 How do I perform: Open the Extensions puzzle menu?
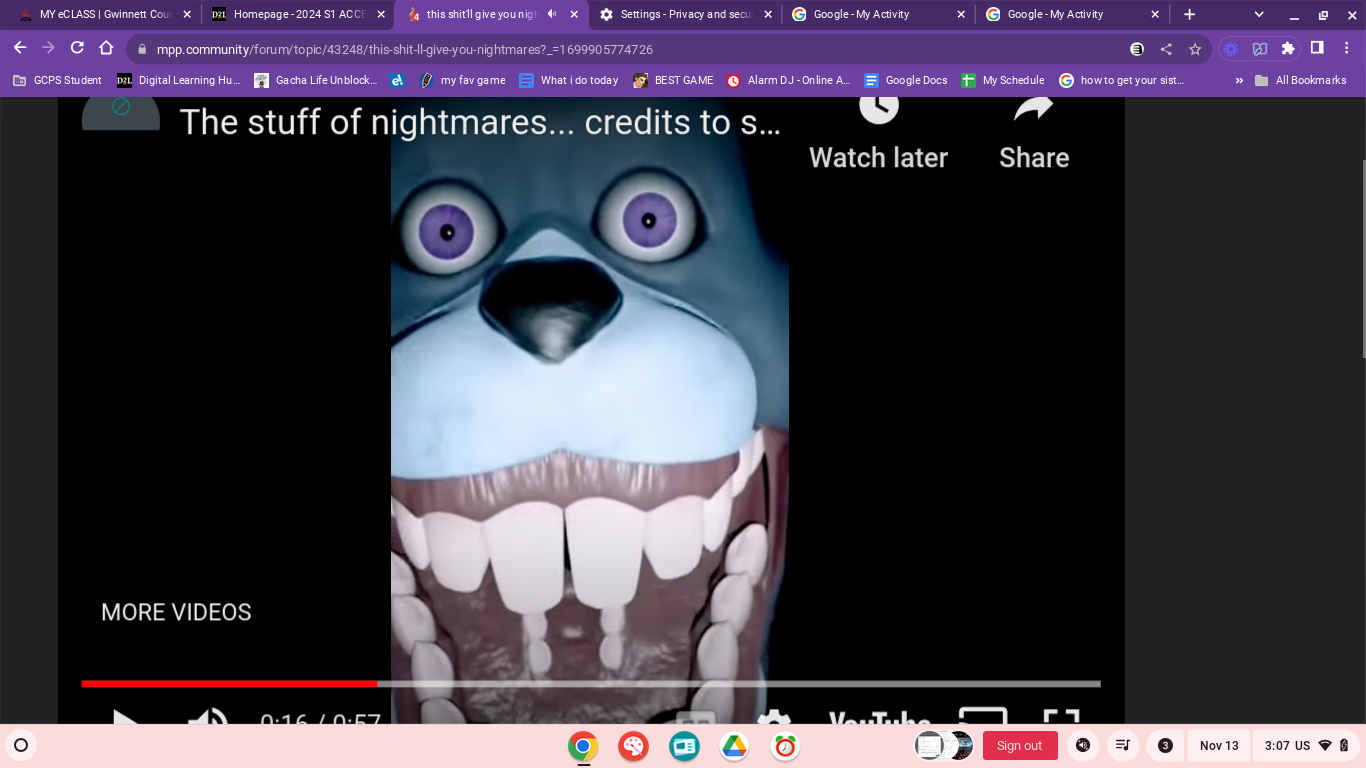point(1288,48)
